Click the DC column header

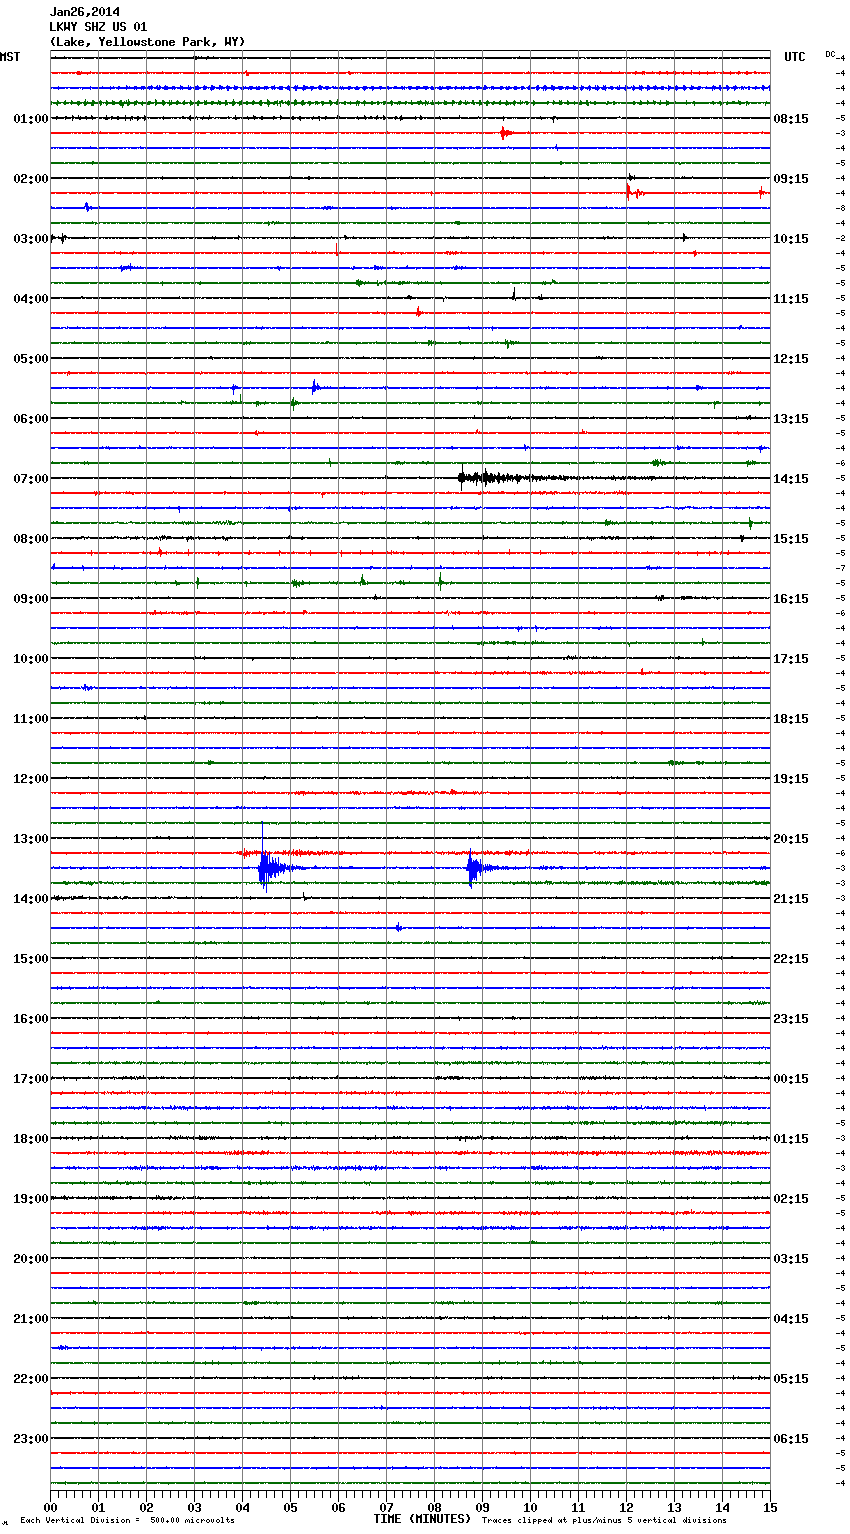tap(830, 53)
